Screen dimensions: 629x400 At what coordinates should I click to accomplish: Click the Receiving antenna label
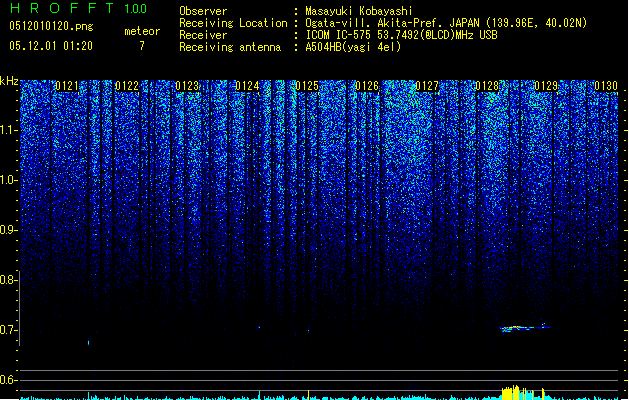(230, 47)
